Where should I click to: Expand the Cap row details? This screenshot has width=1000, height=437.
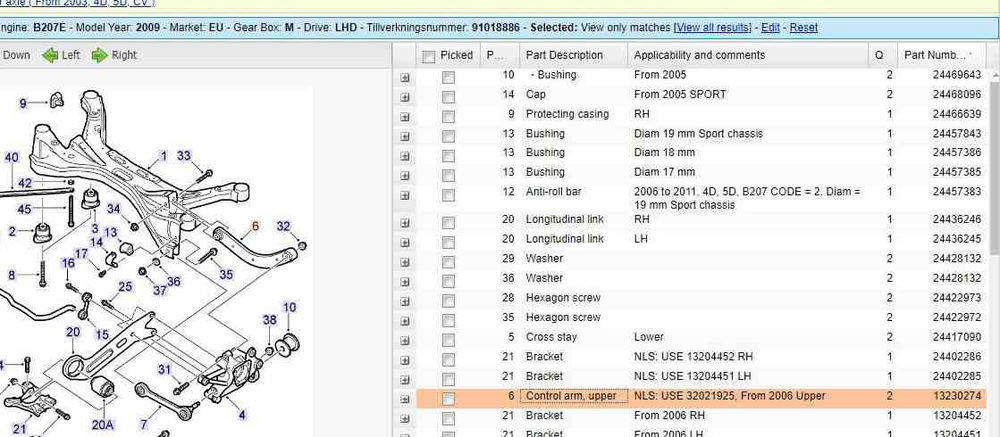[406, 95]
